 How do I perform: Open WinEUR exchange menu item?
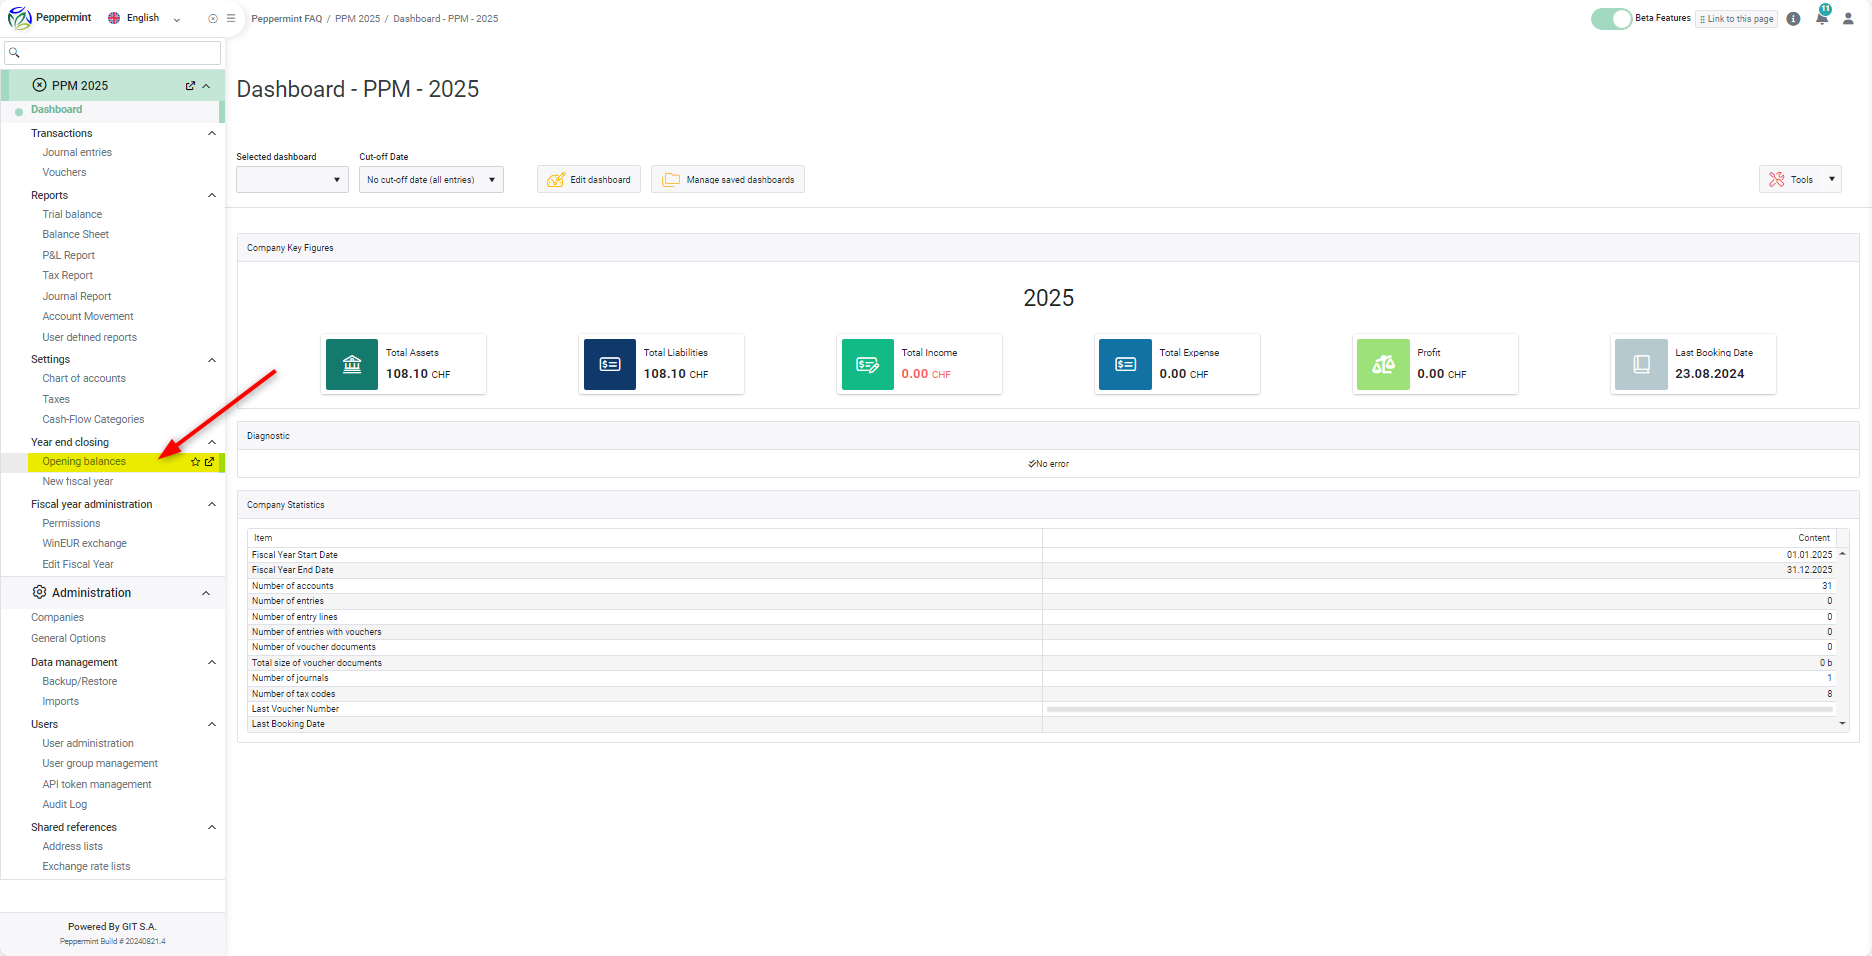point(84,544)
